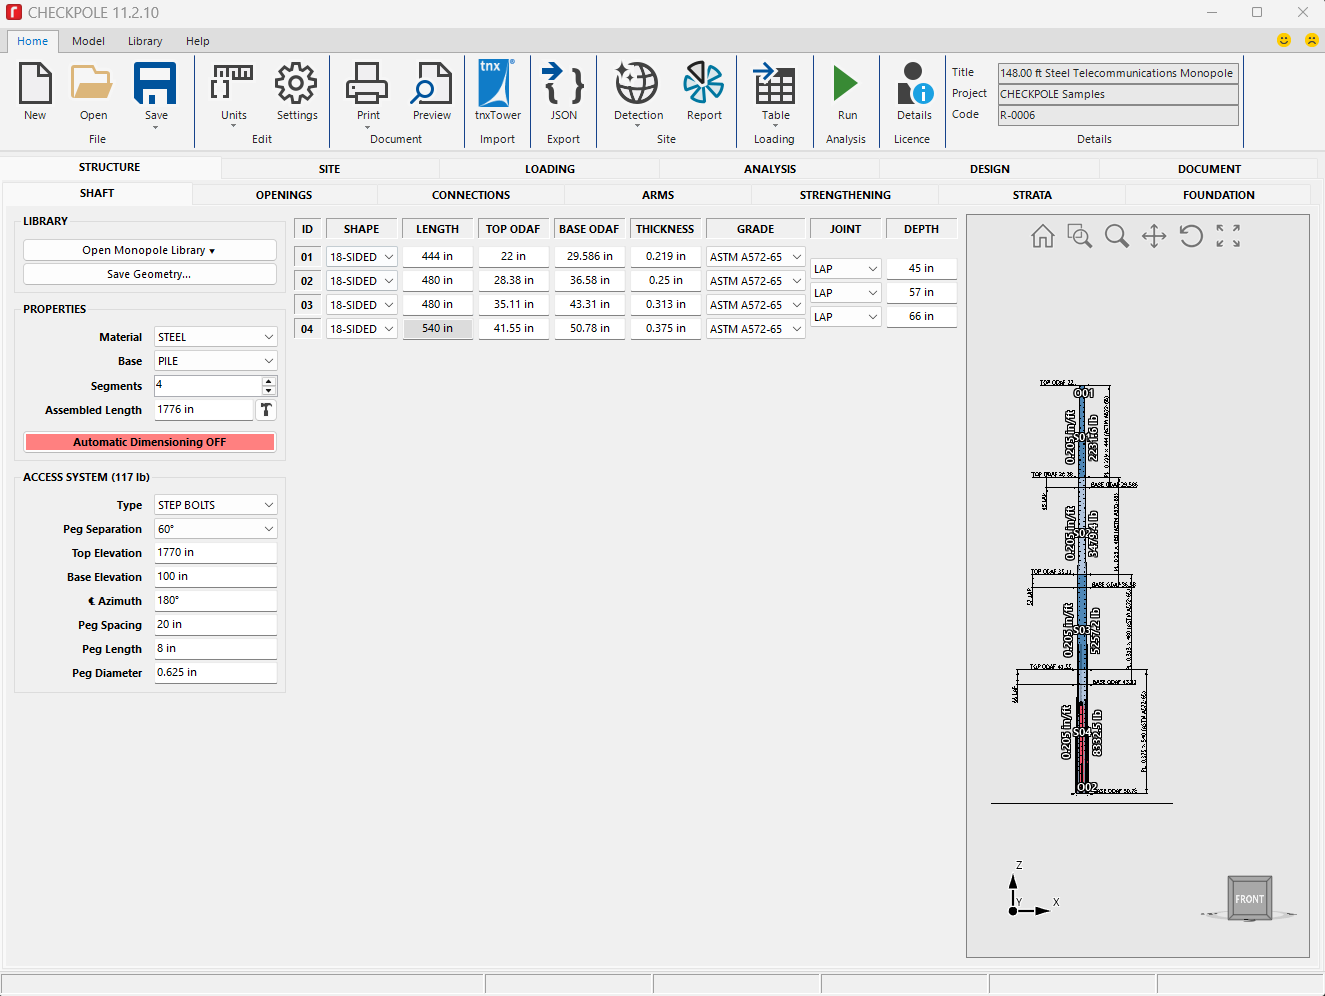Screen dimensions: 1325x996
Task: Open the Peg Separation 60° dropdown
Action: click(x=216, y=529)
